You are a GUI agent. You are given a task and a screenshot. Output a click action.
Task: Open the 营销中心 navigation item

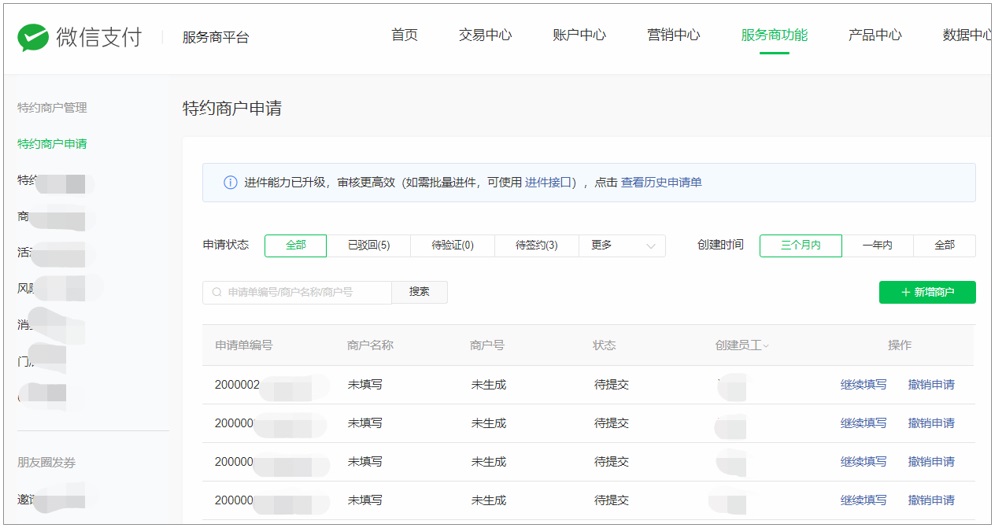point(673,35)
